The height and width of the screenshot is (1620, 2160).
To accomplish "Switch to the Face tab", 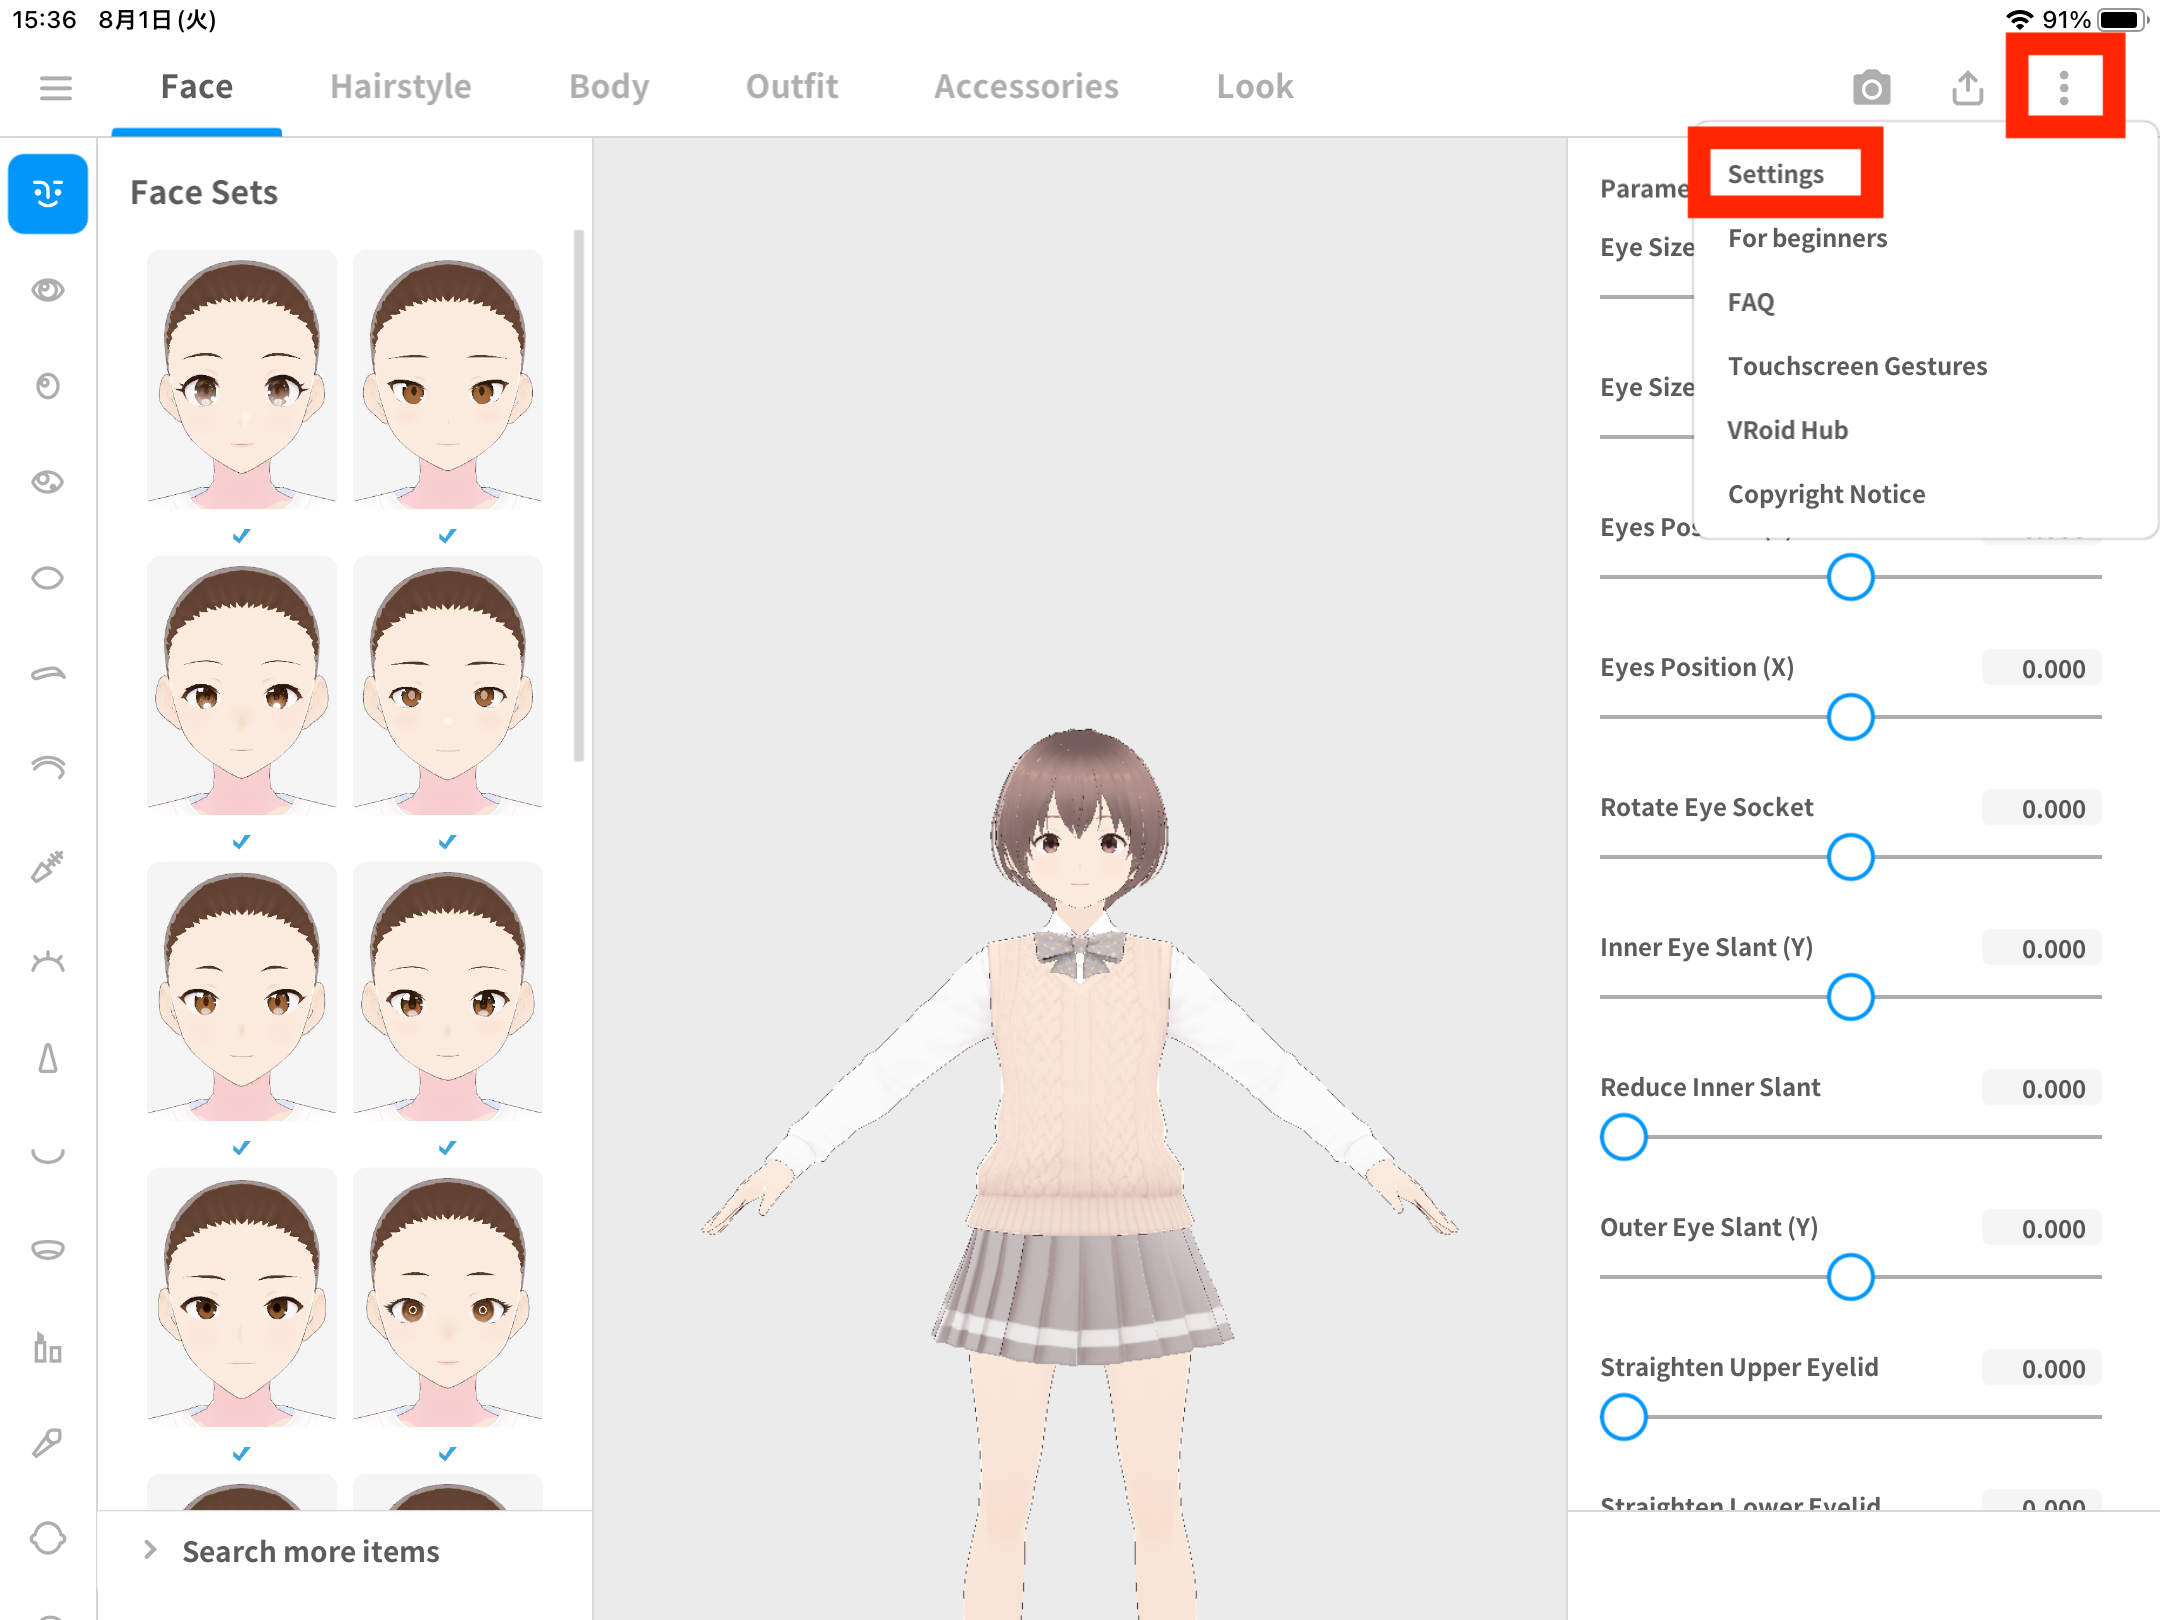I will pyautogui.click(x=197, y=87).
